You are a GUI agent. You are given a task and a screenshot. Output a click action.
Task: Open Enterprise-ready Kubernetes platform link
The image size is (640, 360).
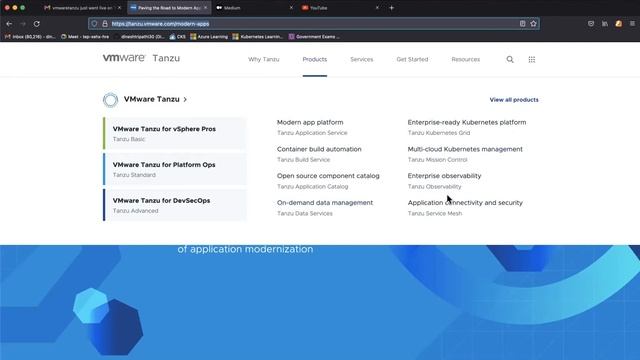click(x=467, y=122)
